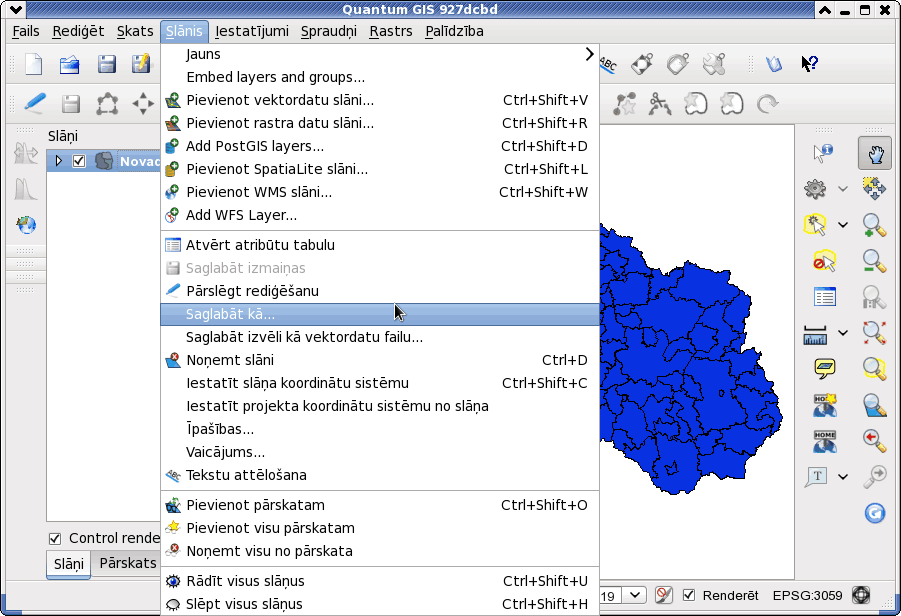The image size is (901, 616).
Task: Save project with the floppy disk icon
Action: tap(106, 64)
